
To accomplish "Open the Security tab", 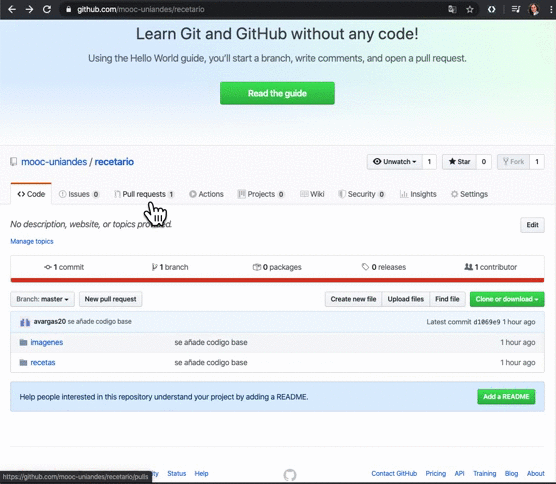I will 361,194.
